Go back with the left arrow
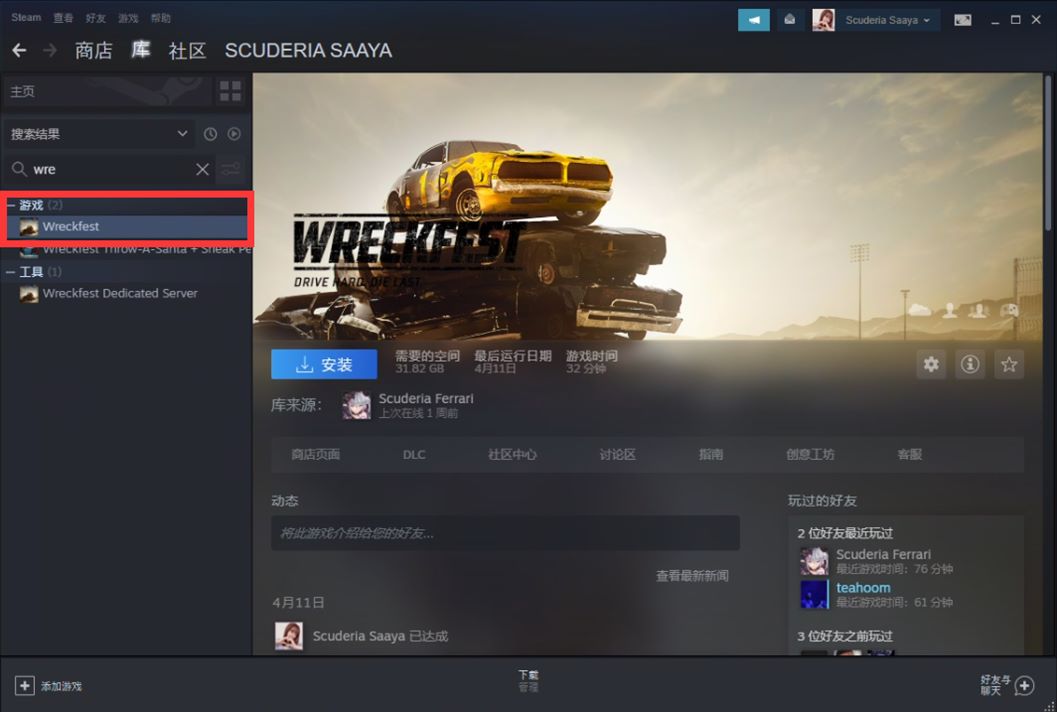Viewport: 1057px width, 712px height. click(19, 50)
